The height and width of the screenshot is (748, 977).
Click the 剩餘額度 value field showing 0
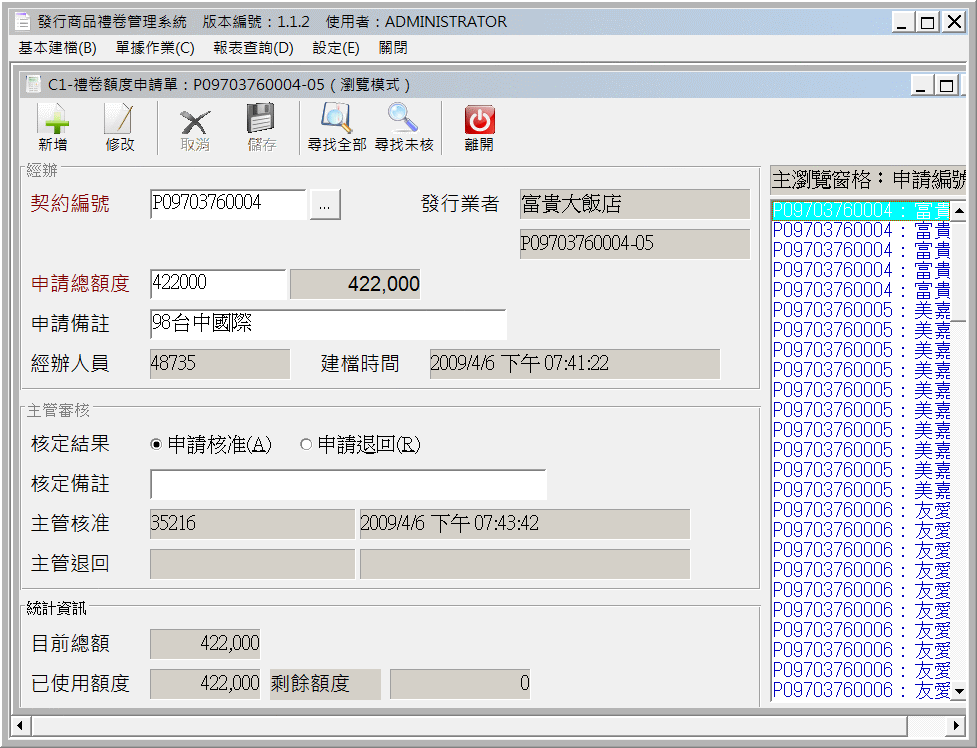click(x=460, y=684)
